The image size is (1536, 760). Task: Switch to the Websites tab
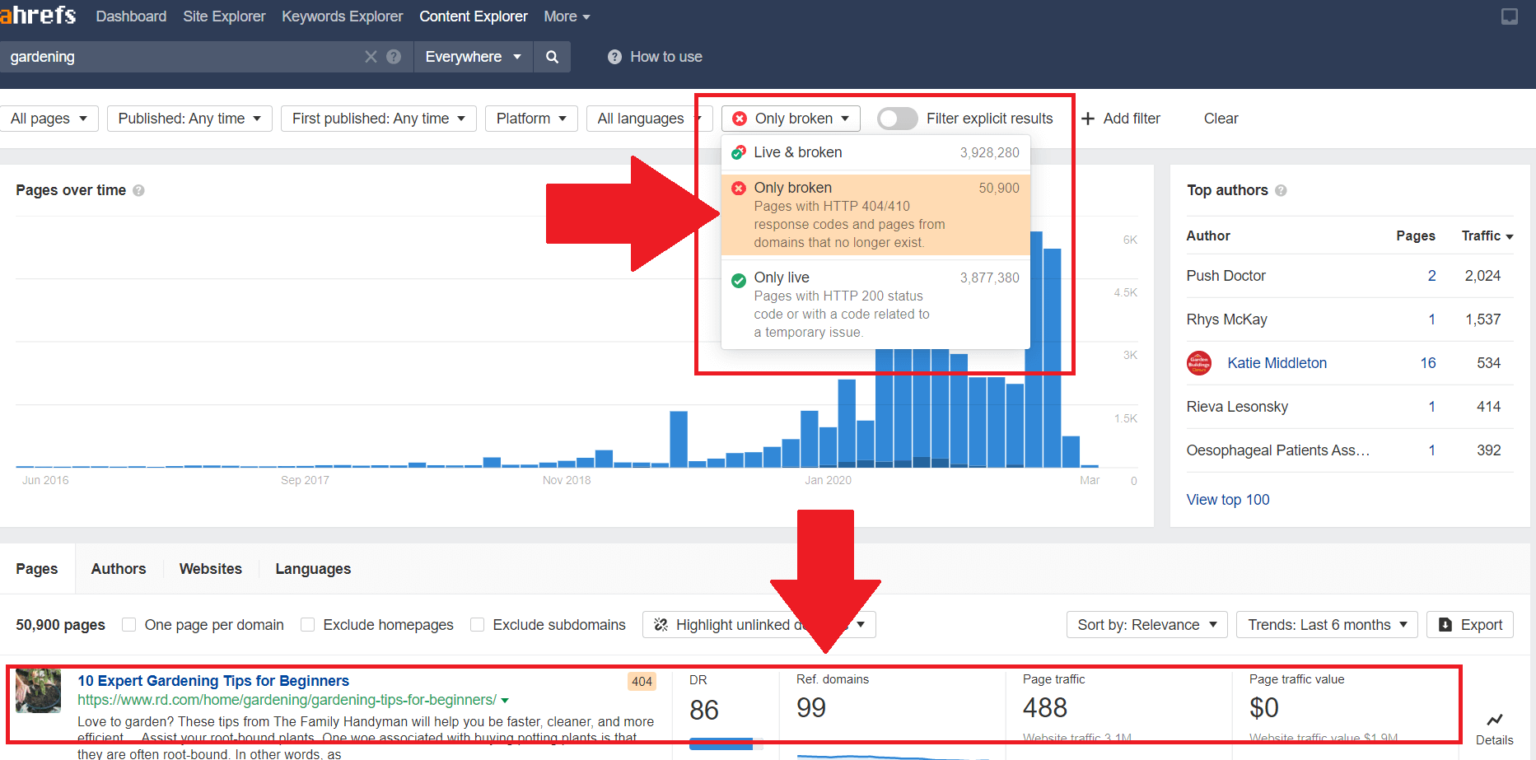(x=210, y=569)
